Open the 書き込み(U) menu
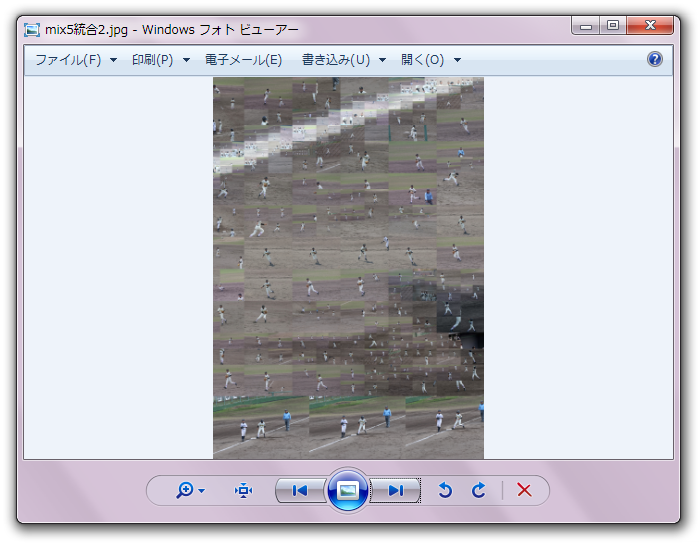The height and width of the screenshot is (550, 700). point(336,60)
